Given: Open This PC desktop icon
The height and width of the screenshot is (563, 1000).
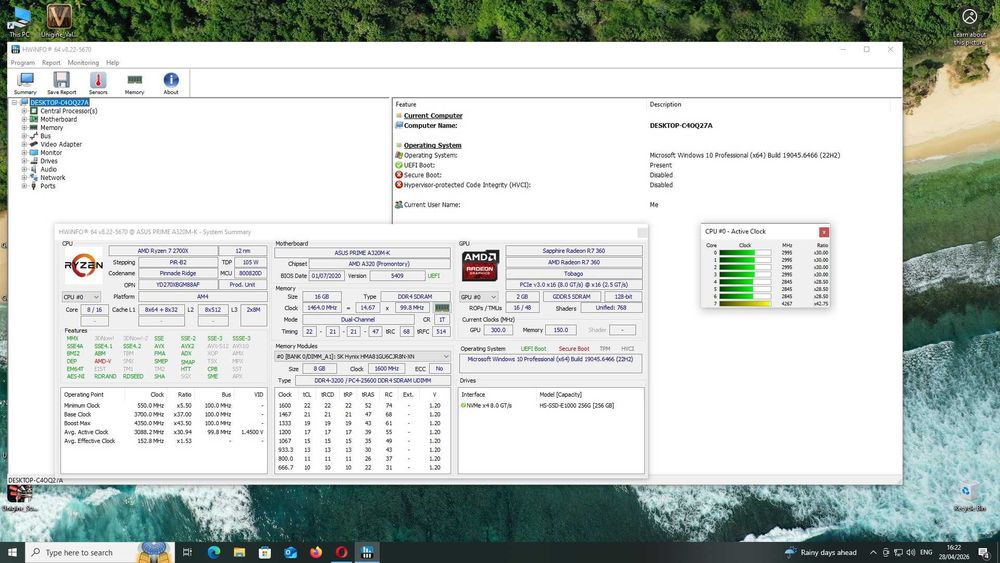Looking at the screenshot, I should [x=19, y=21].
